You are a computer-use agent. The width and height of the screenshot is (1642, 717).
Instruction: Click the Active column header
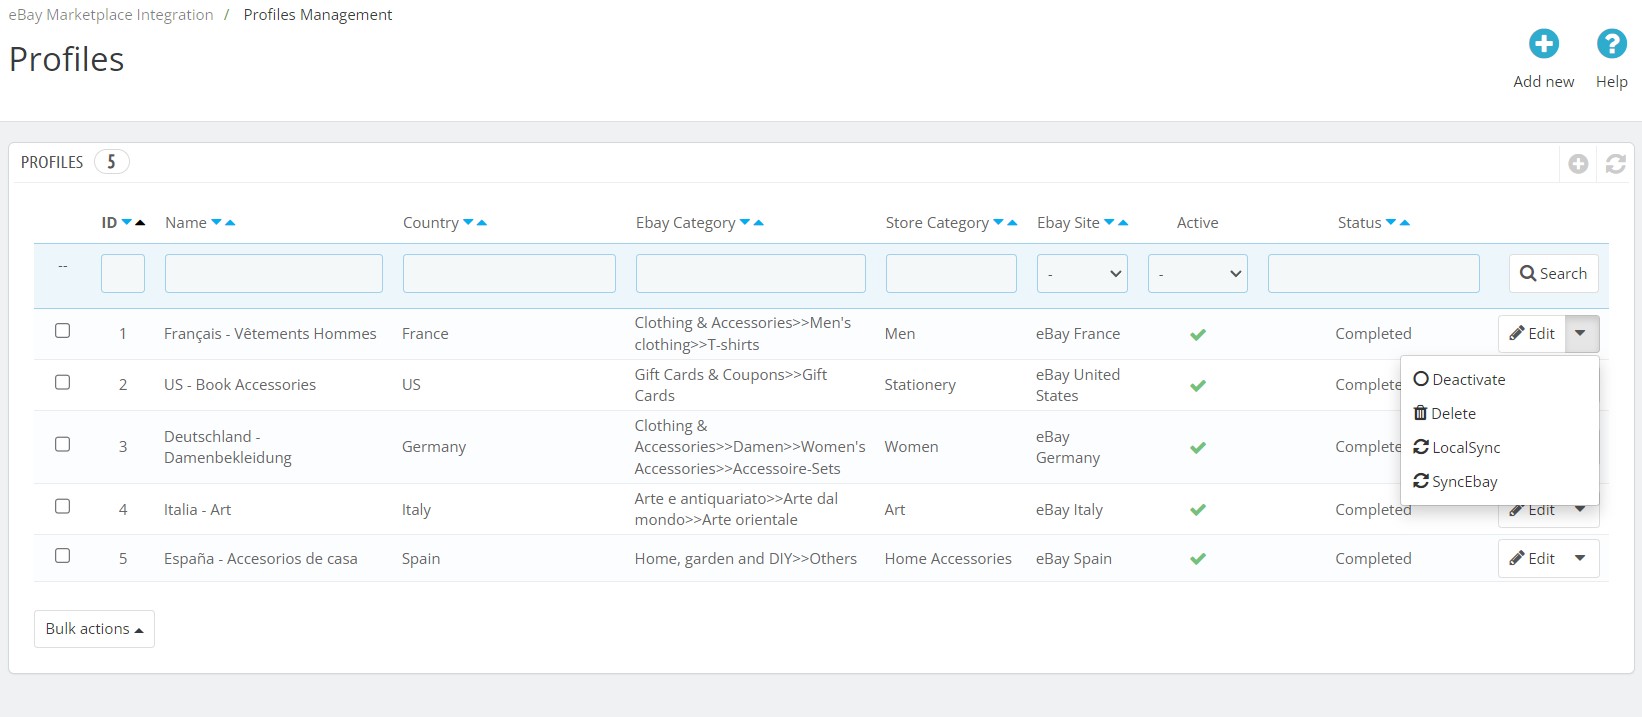point(1197,223)
